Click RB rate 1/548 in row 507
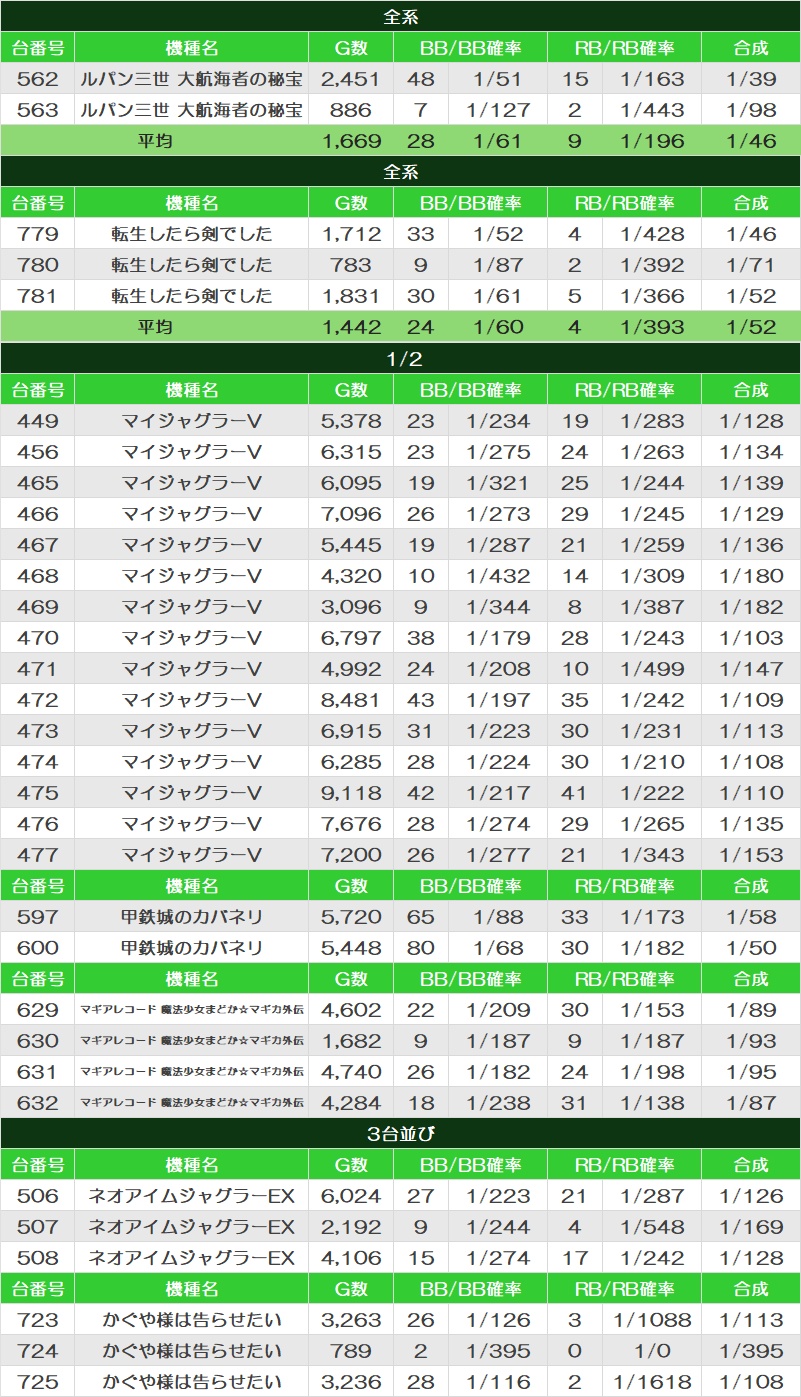801x1397 pixels. [x=652, y=1227]
